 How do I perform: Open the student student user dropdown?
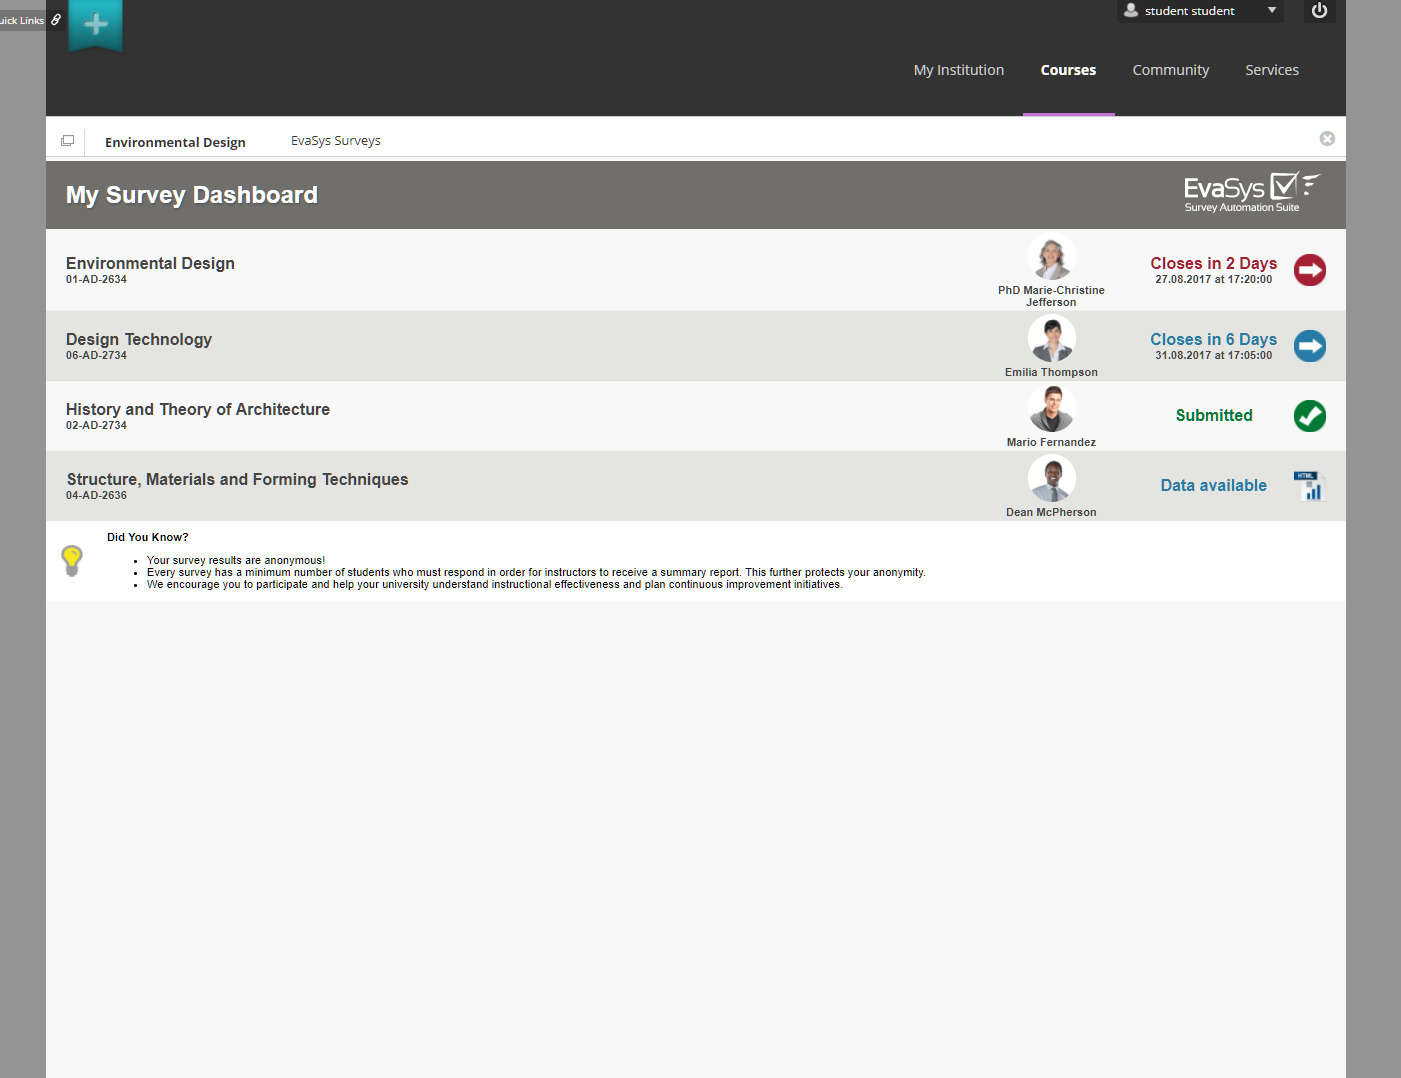click(1199, 11)
